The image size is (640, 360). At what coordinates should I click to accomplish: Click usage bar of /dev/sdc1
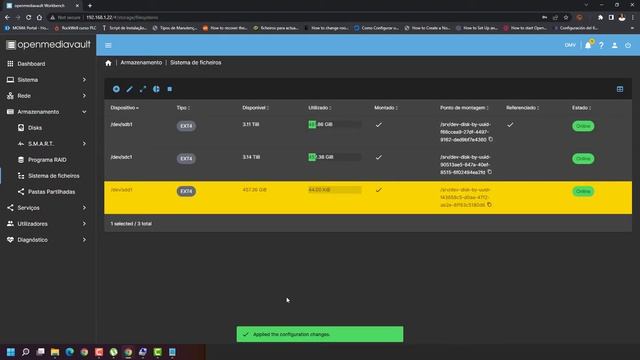tap(335, 157)
